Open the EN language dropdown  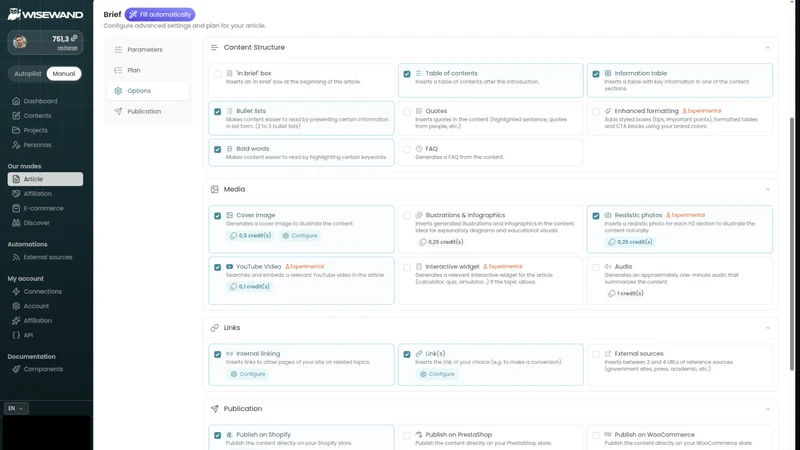(16, 408)
